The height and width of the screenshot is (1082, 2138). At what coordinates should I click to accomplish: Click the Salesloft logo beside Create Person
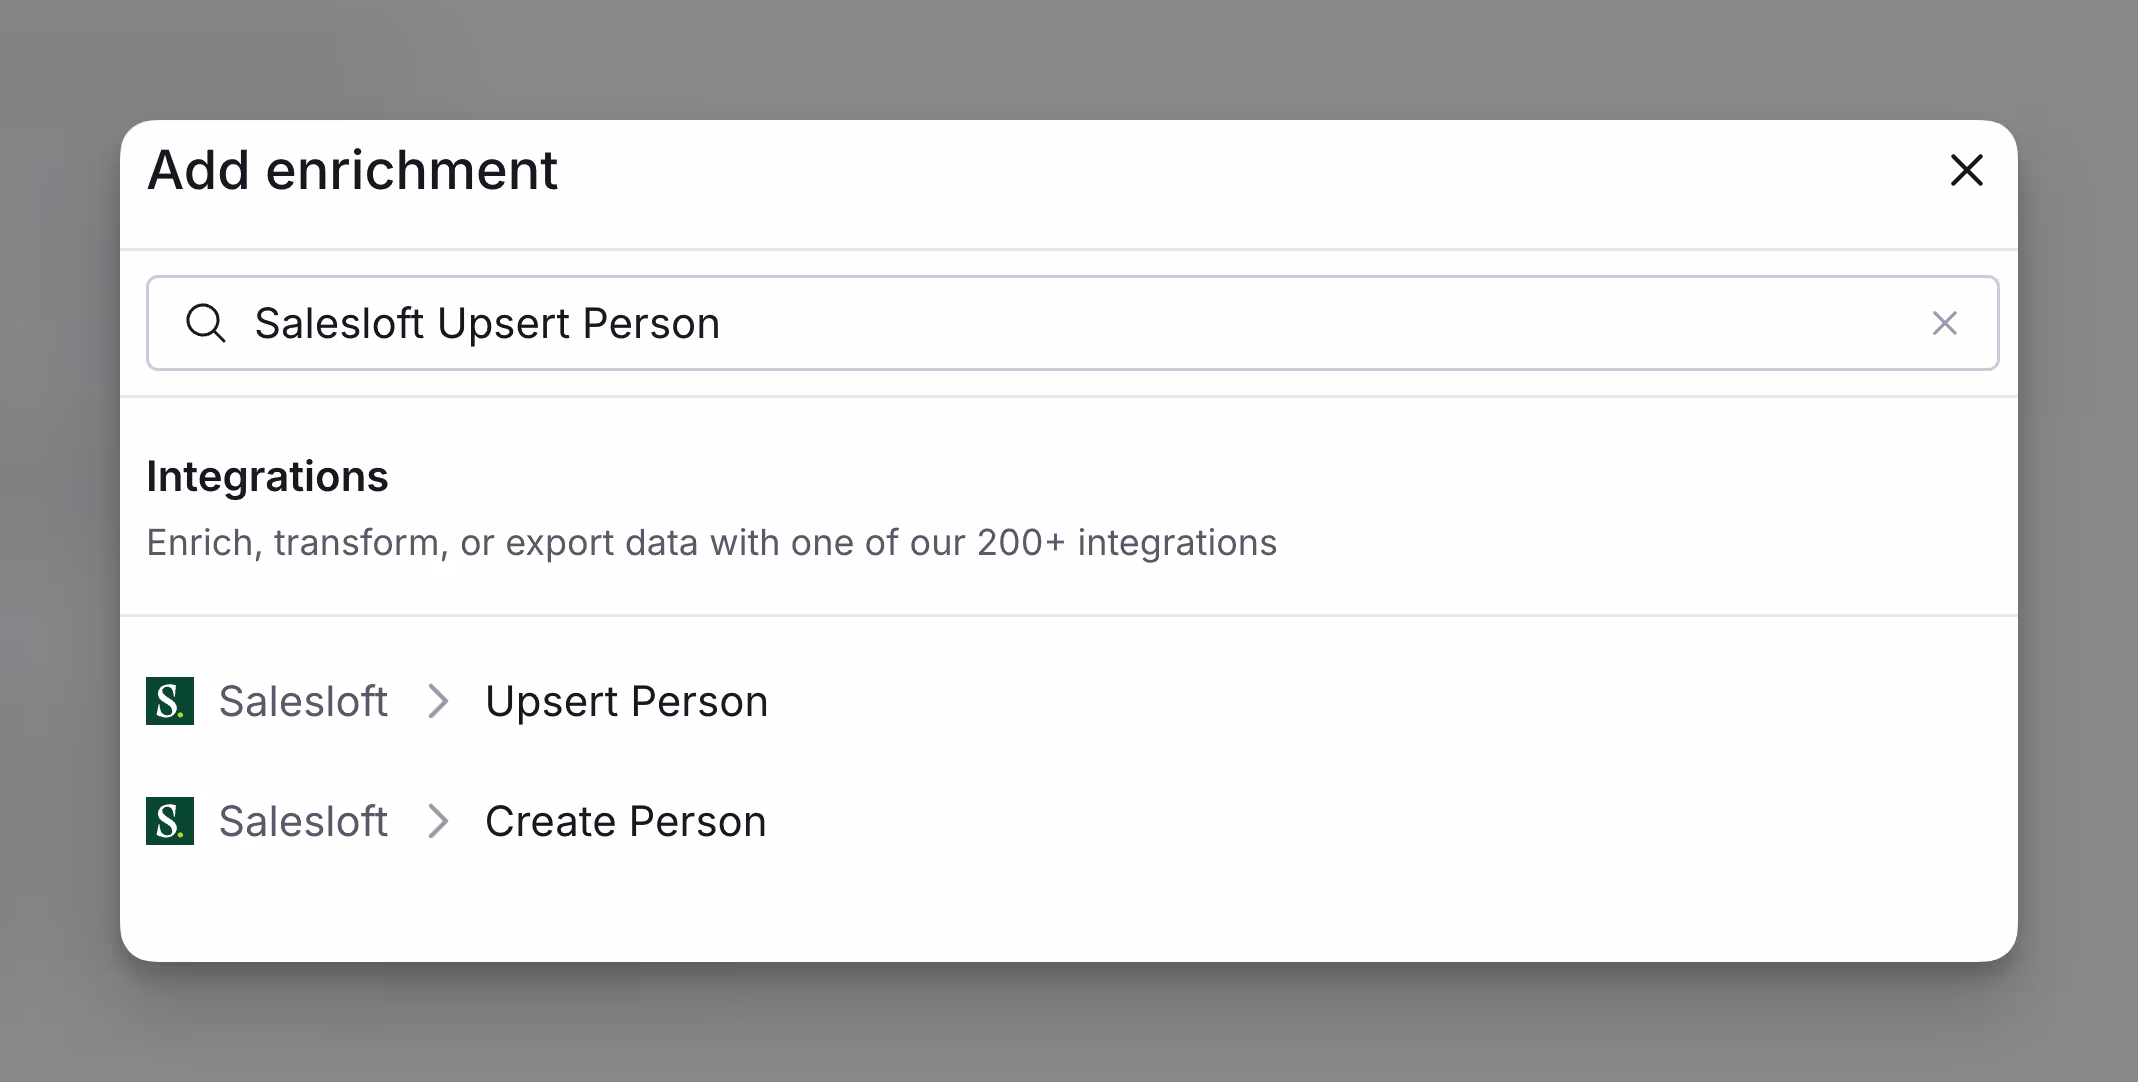click(170, 821)
